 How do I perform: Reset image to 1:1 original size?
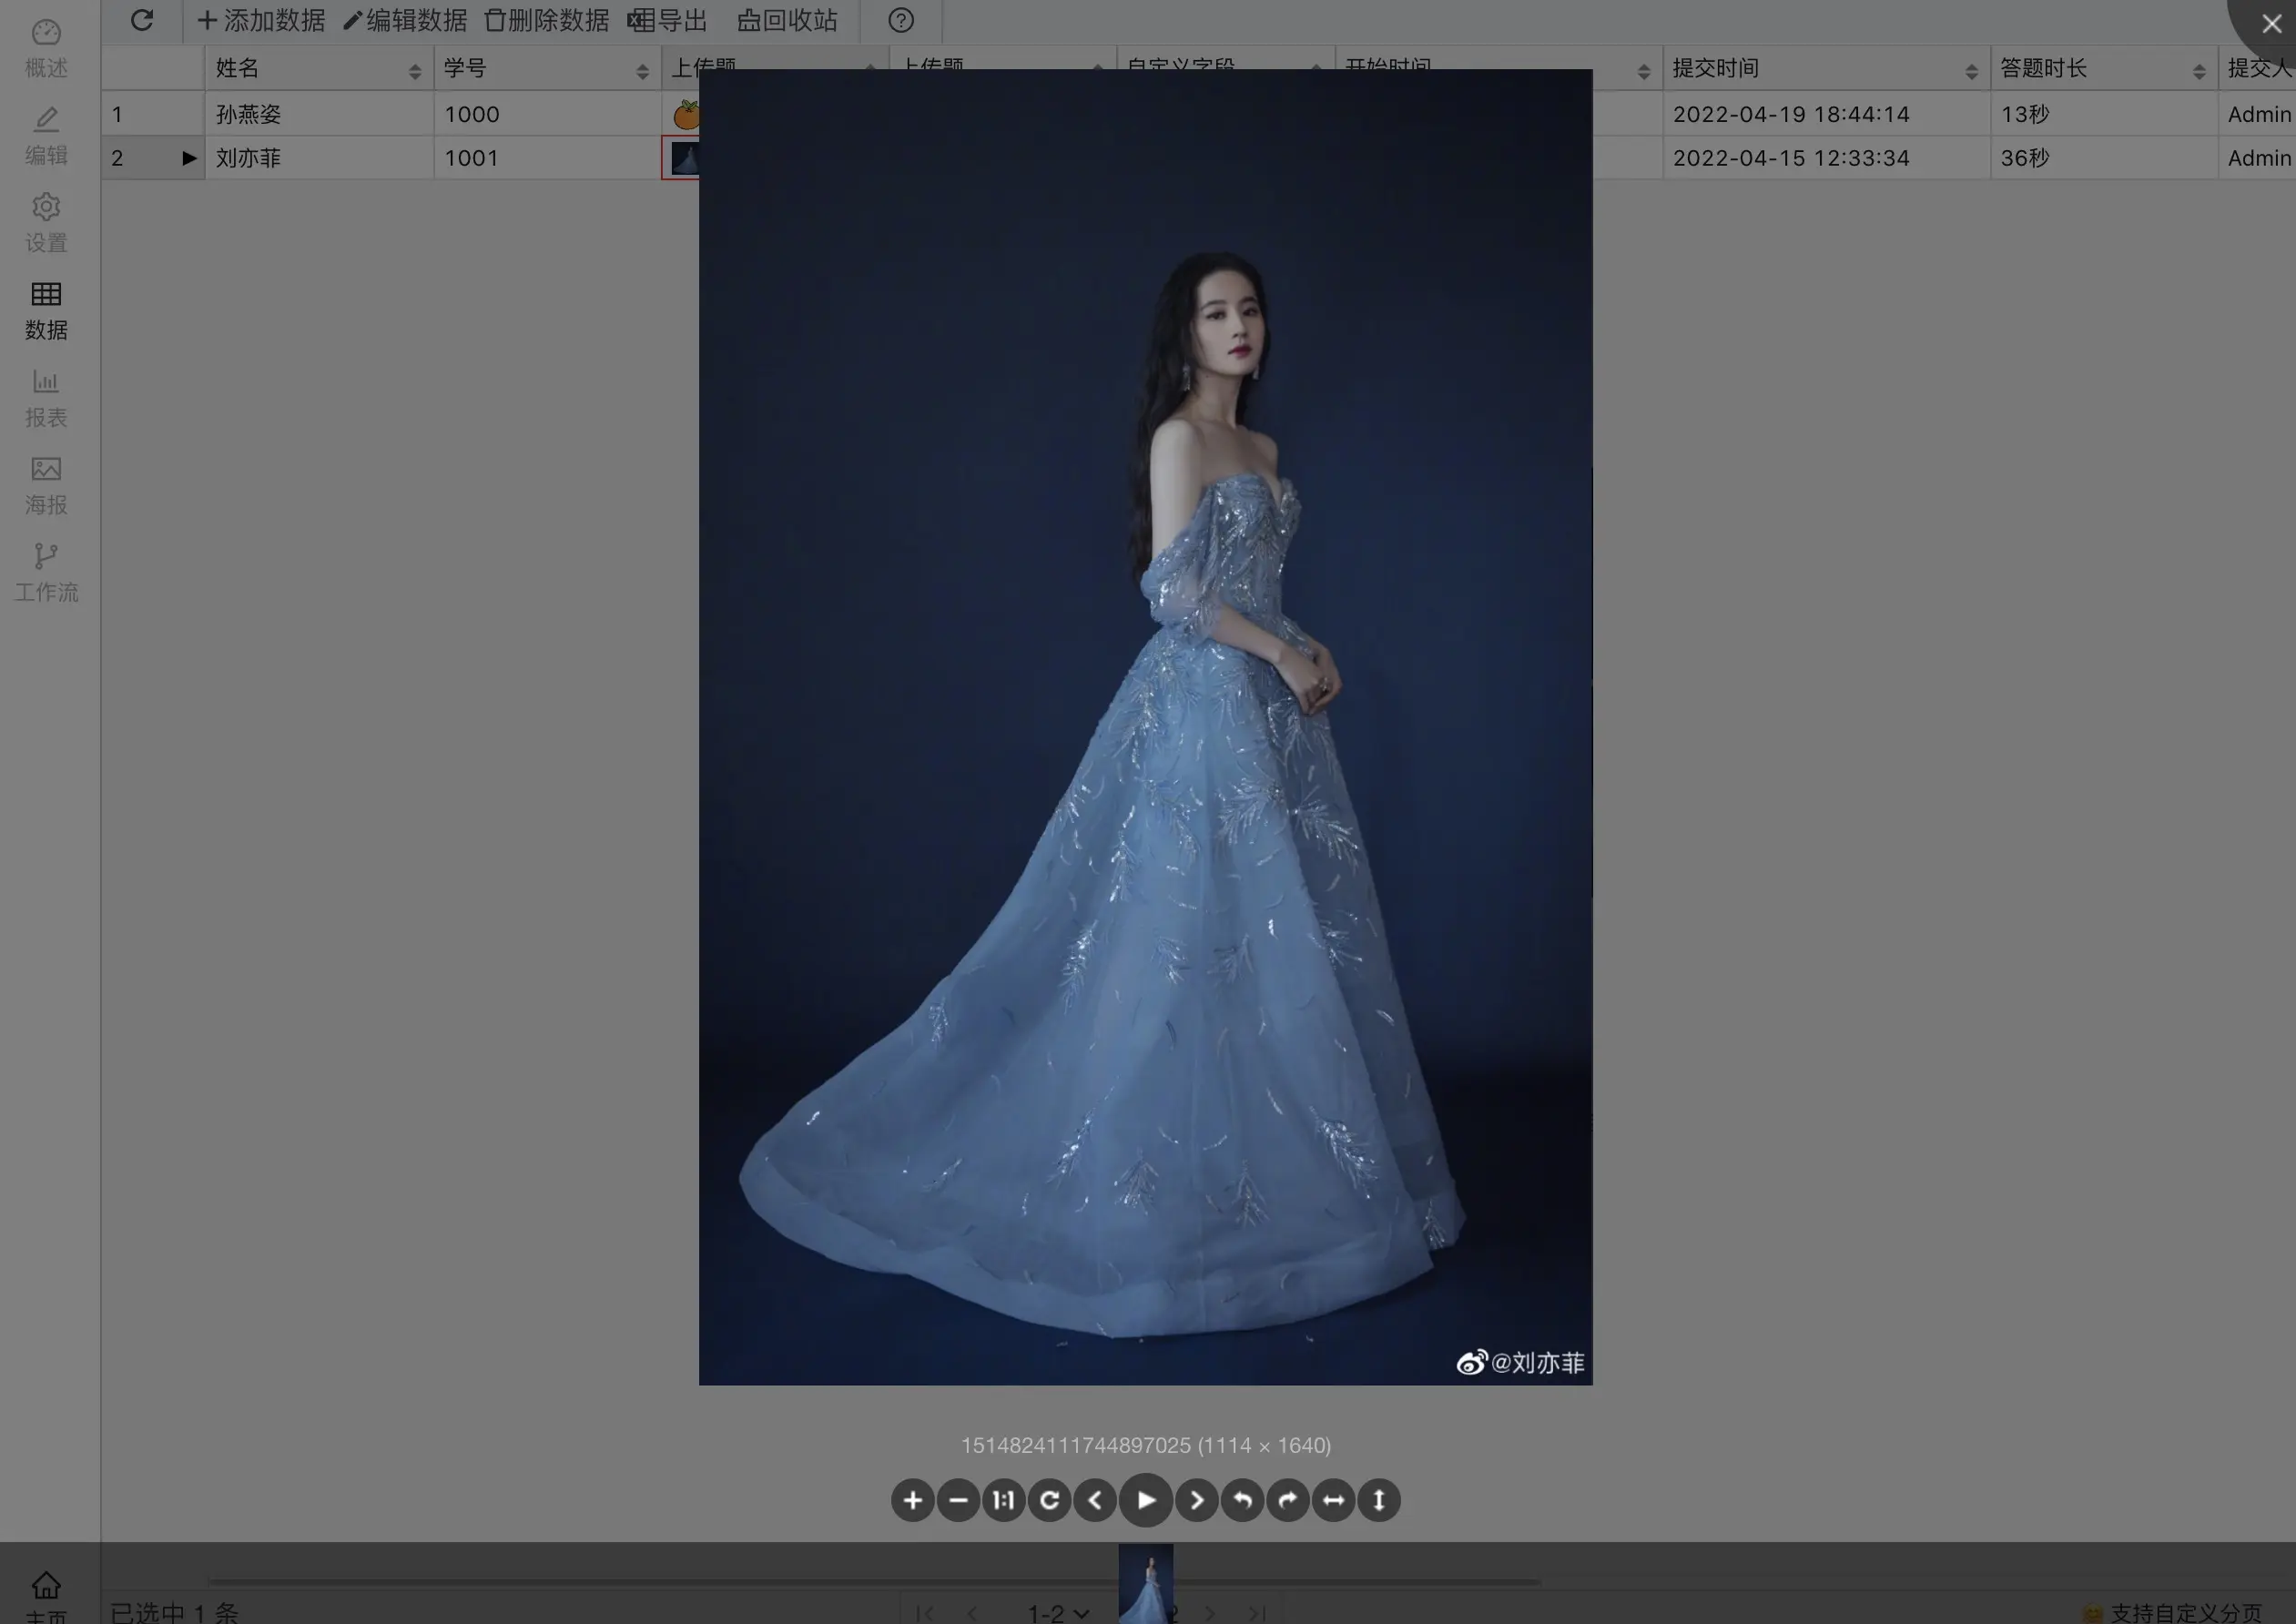coord(1003,1500)
